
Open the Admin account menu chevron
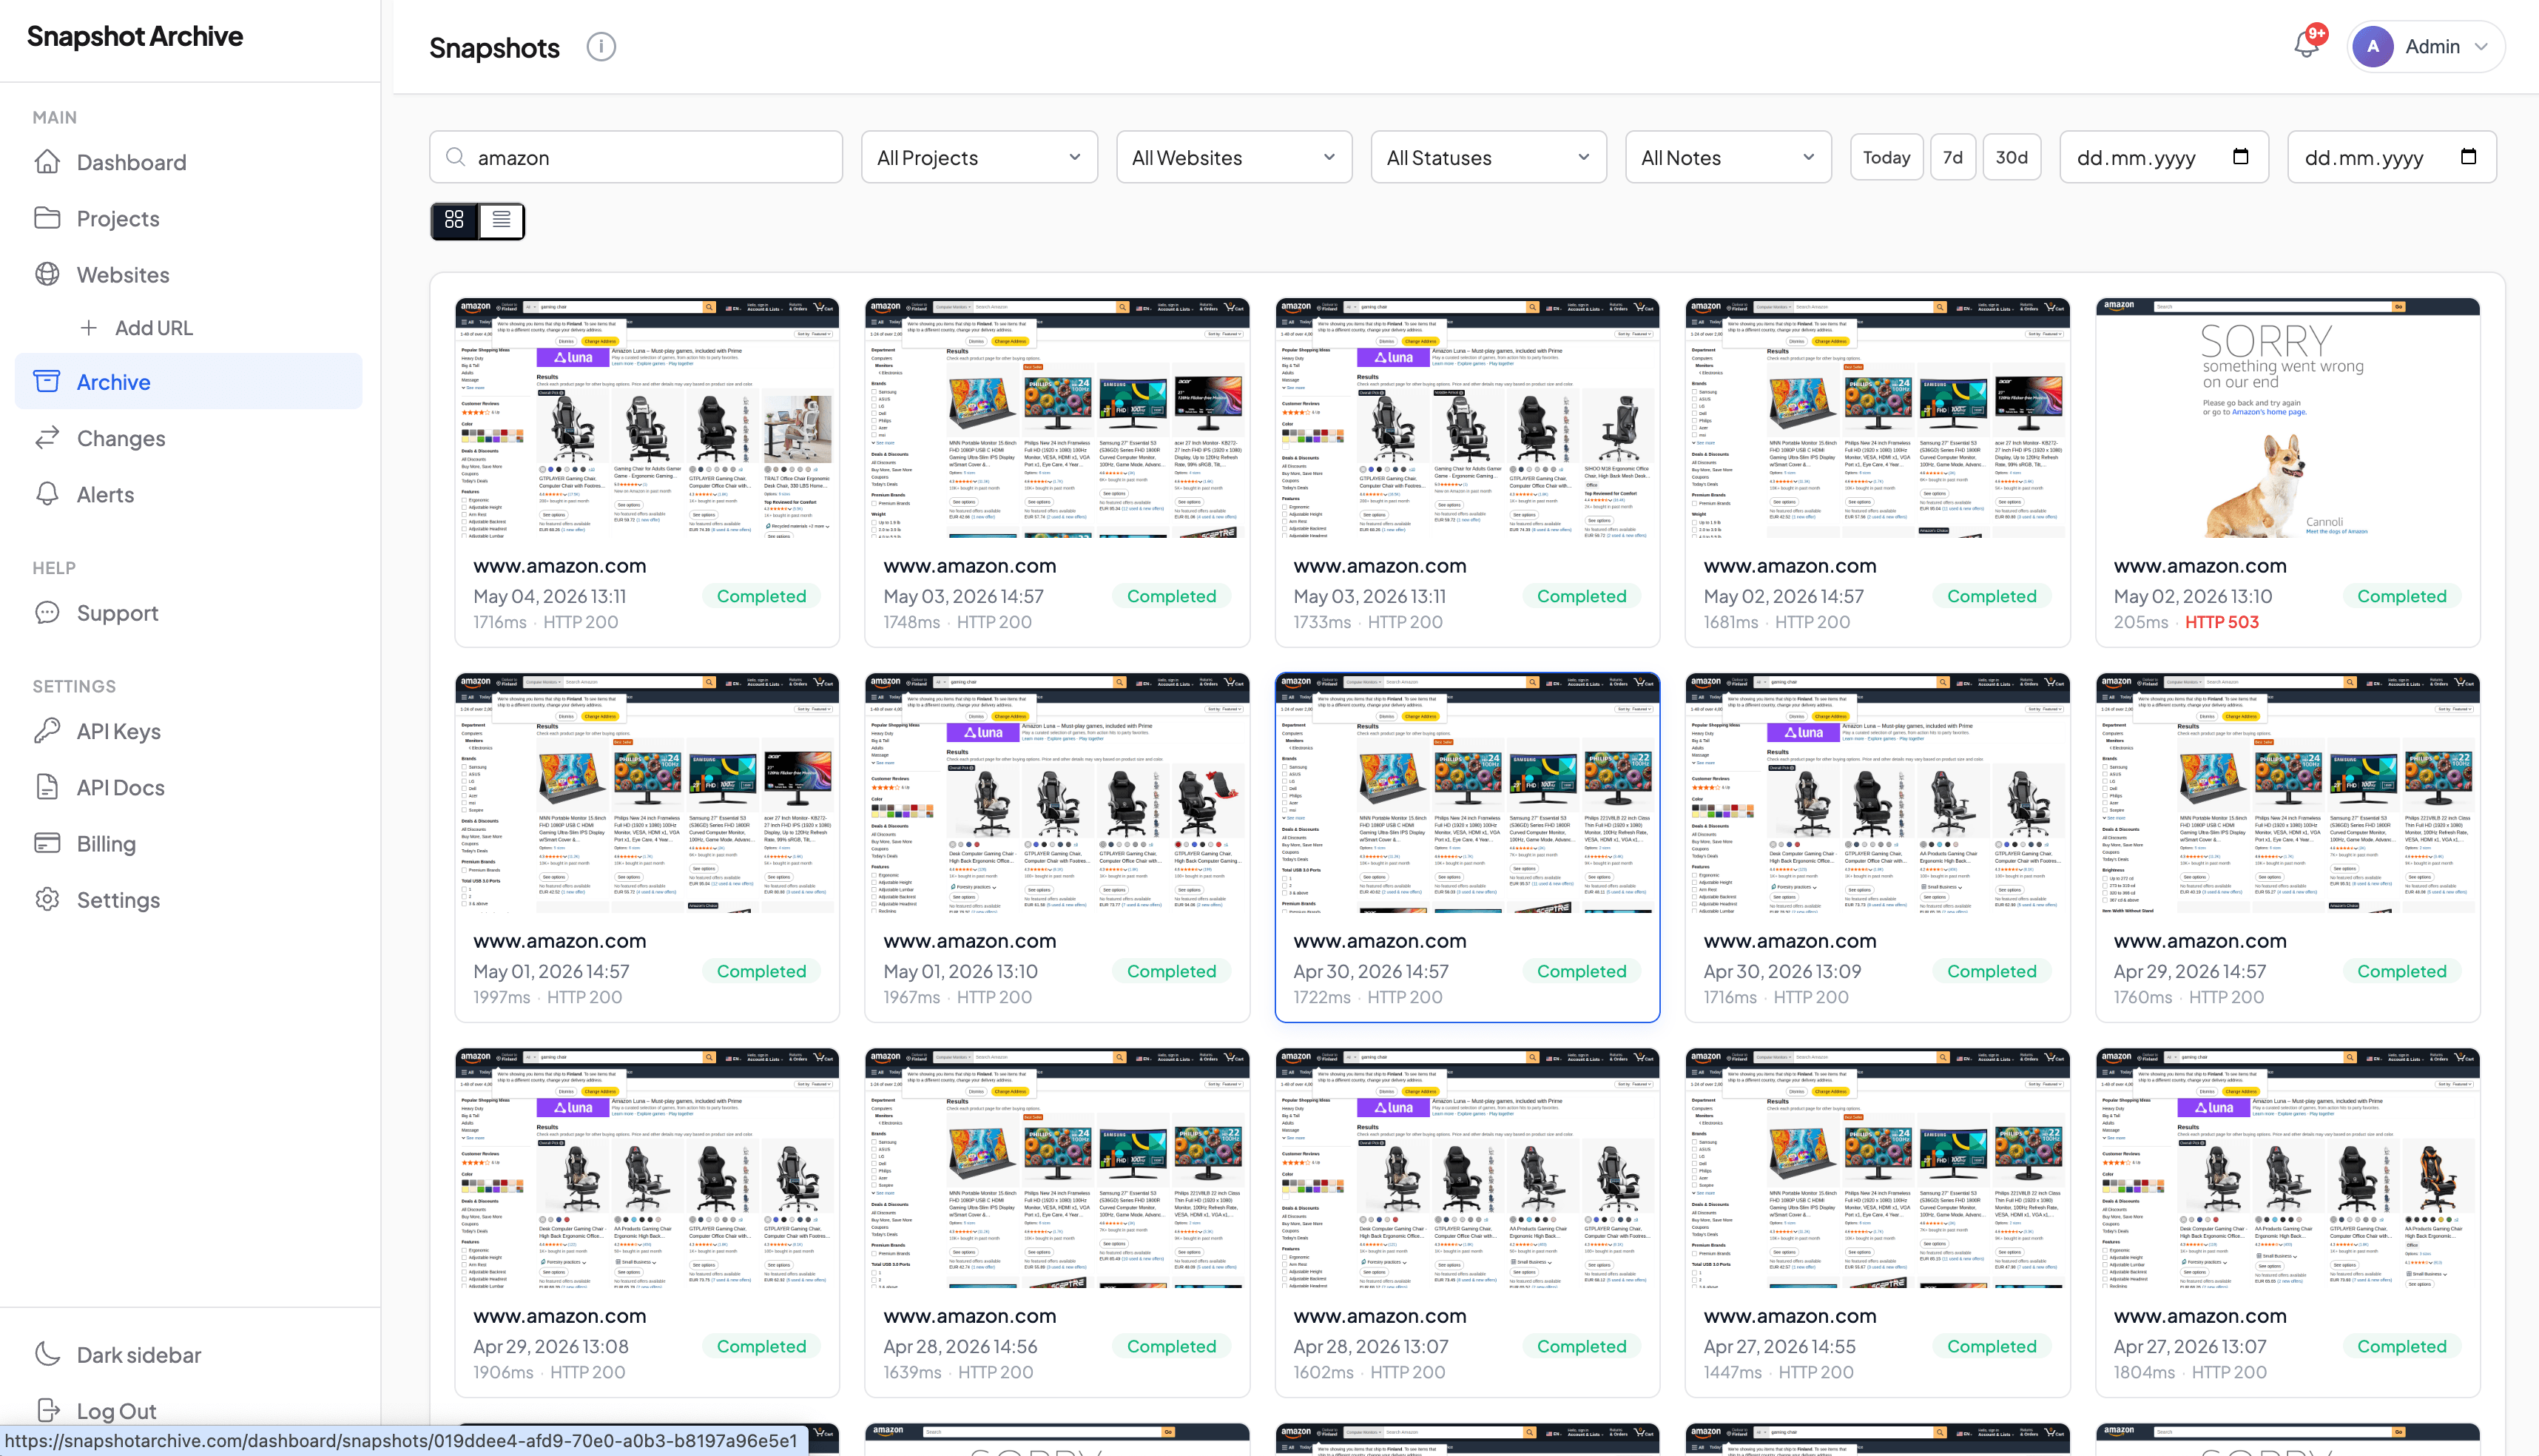click(2481, 47)
